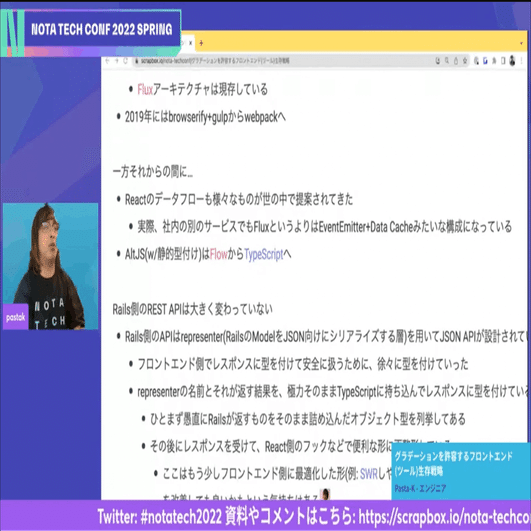The image size is (531, 531).
Task: Click the line starting 'Rails側のAPIはrepresenter'
Action: [x=326, y=337]
